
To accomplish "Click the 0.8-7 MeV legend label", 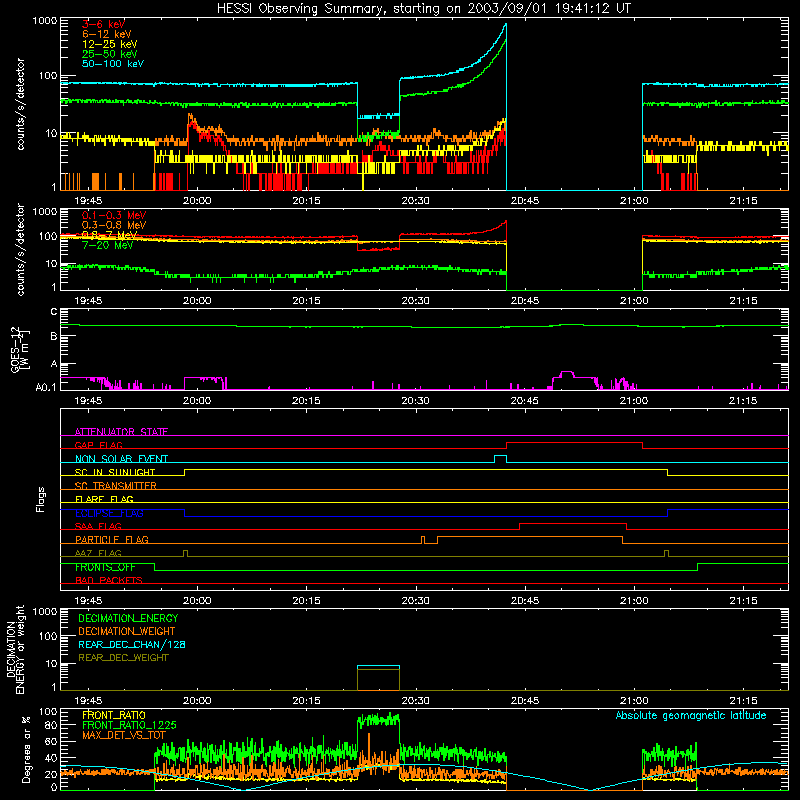I will (x=110, y=235).
